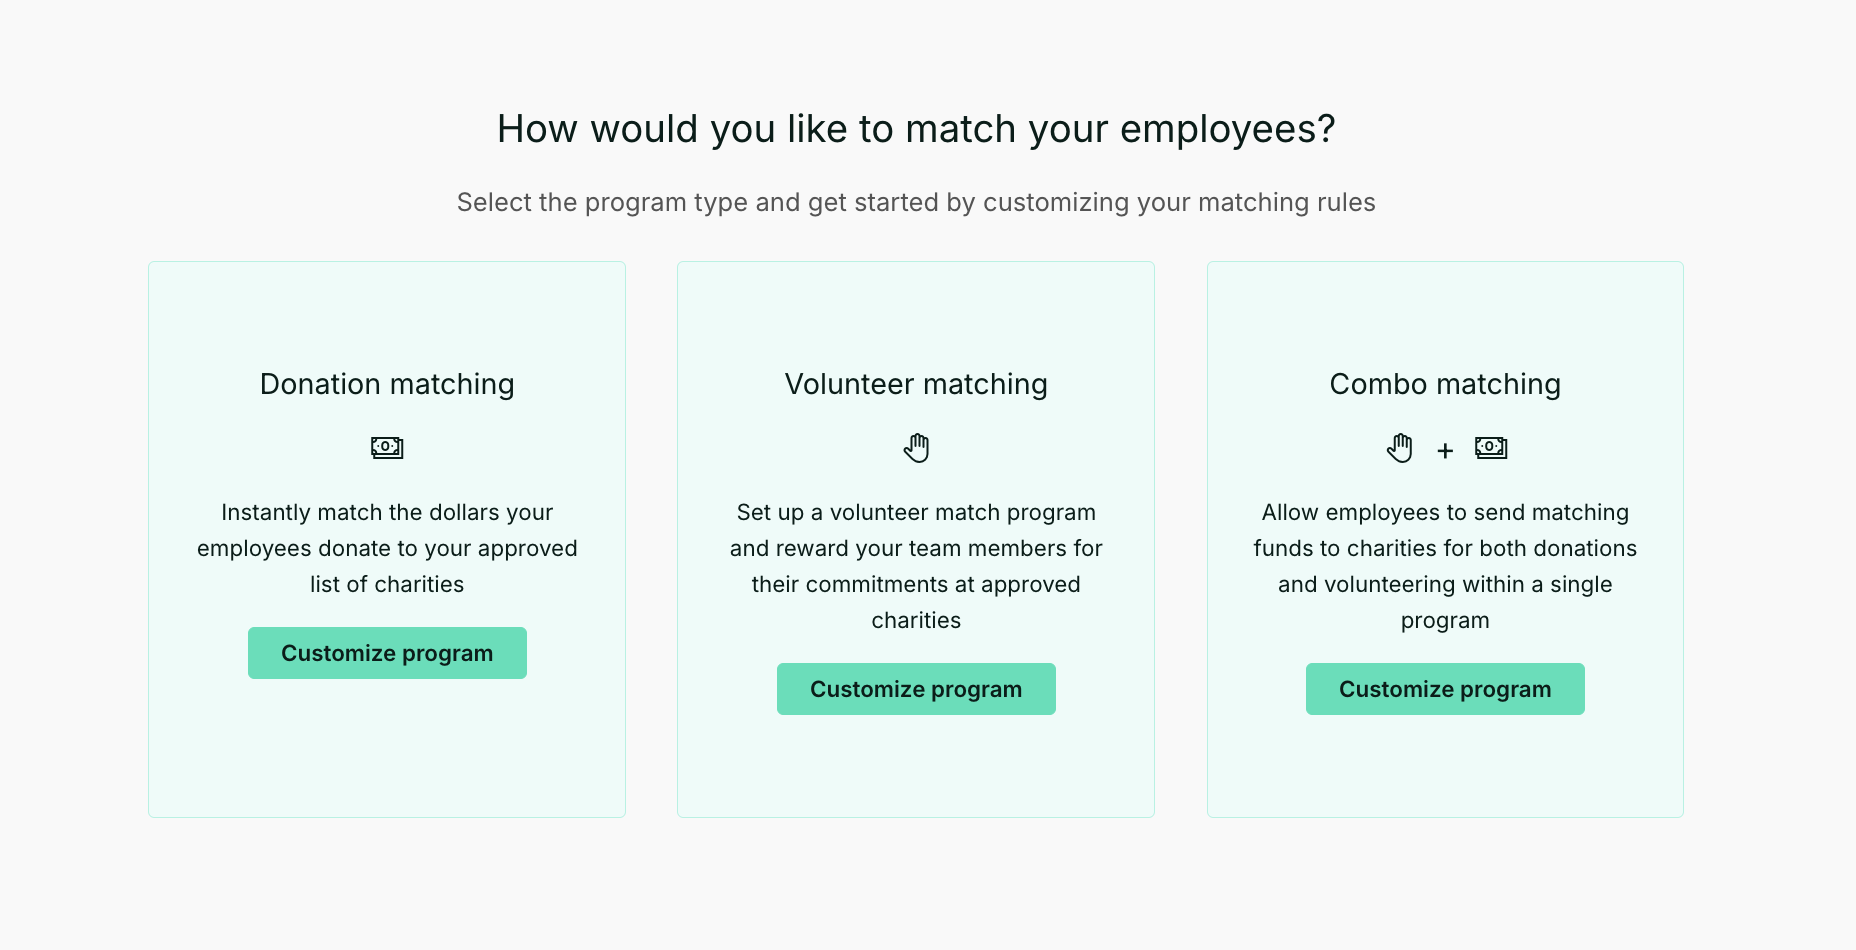This screenshot has height=950, width=1856.
Task: Customize the Combo matching program
Action: (x=1445, y=689)
